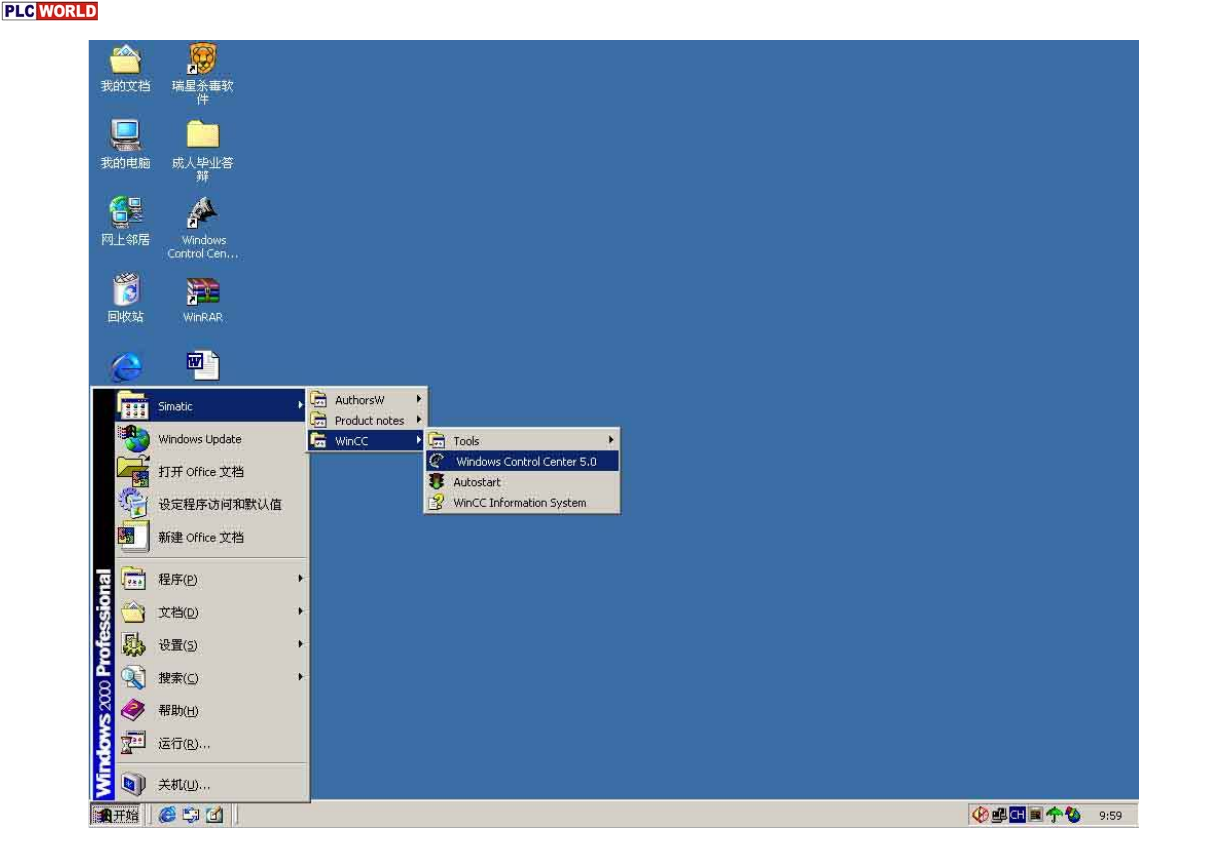Open 设定程序访问和默认值 entry

[211, 504]
